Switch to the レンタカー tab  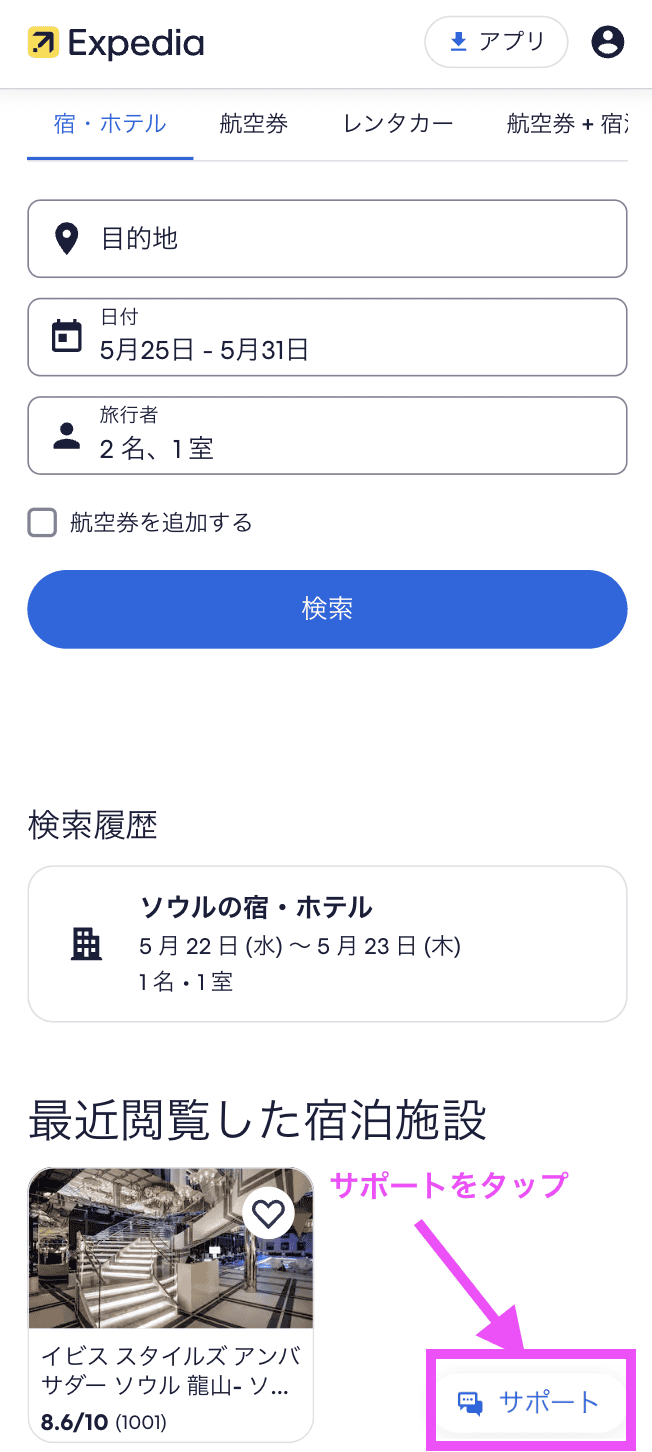396,122
